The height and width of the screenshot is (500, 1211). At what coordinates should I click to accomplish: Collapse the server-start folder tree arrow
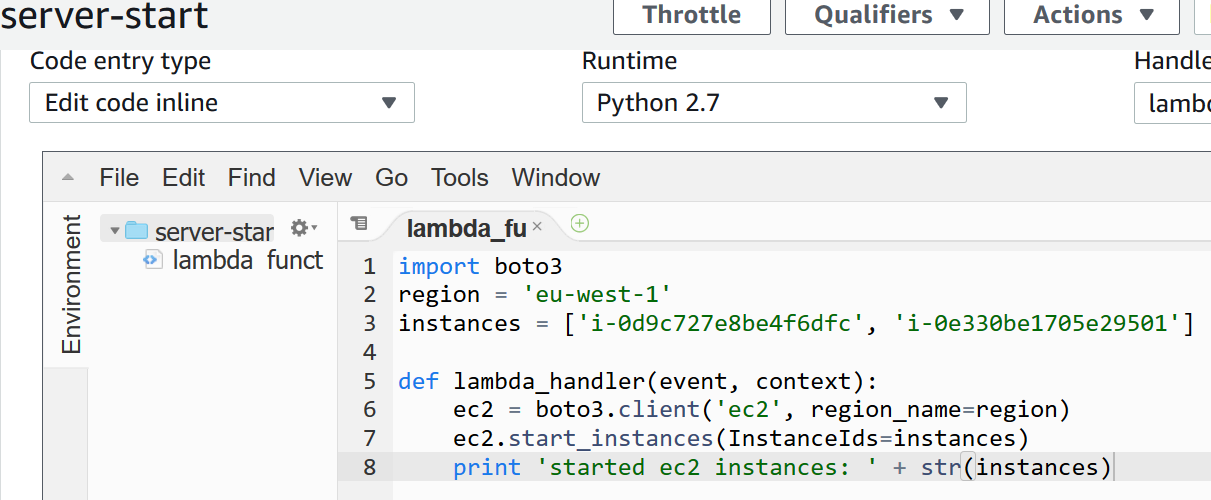(114, 231)
